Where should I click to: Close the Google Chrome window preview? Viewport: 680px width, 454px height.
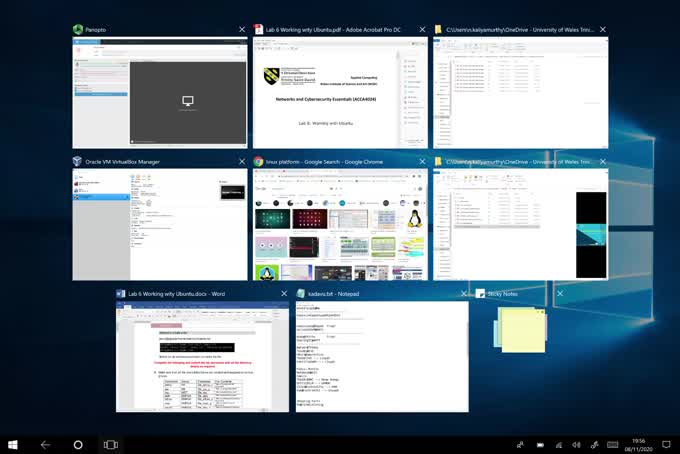coord(422,161)
